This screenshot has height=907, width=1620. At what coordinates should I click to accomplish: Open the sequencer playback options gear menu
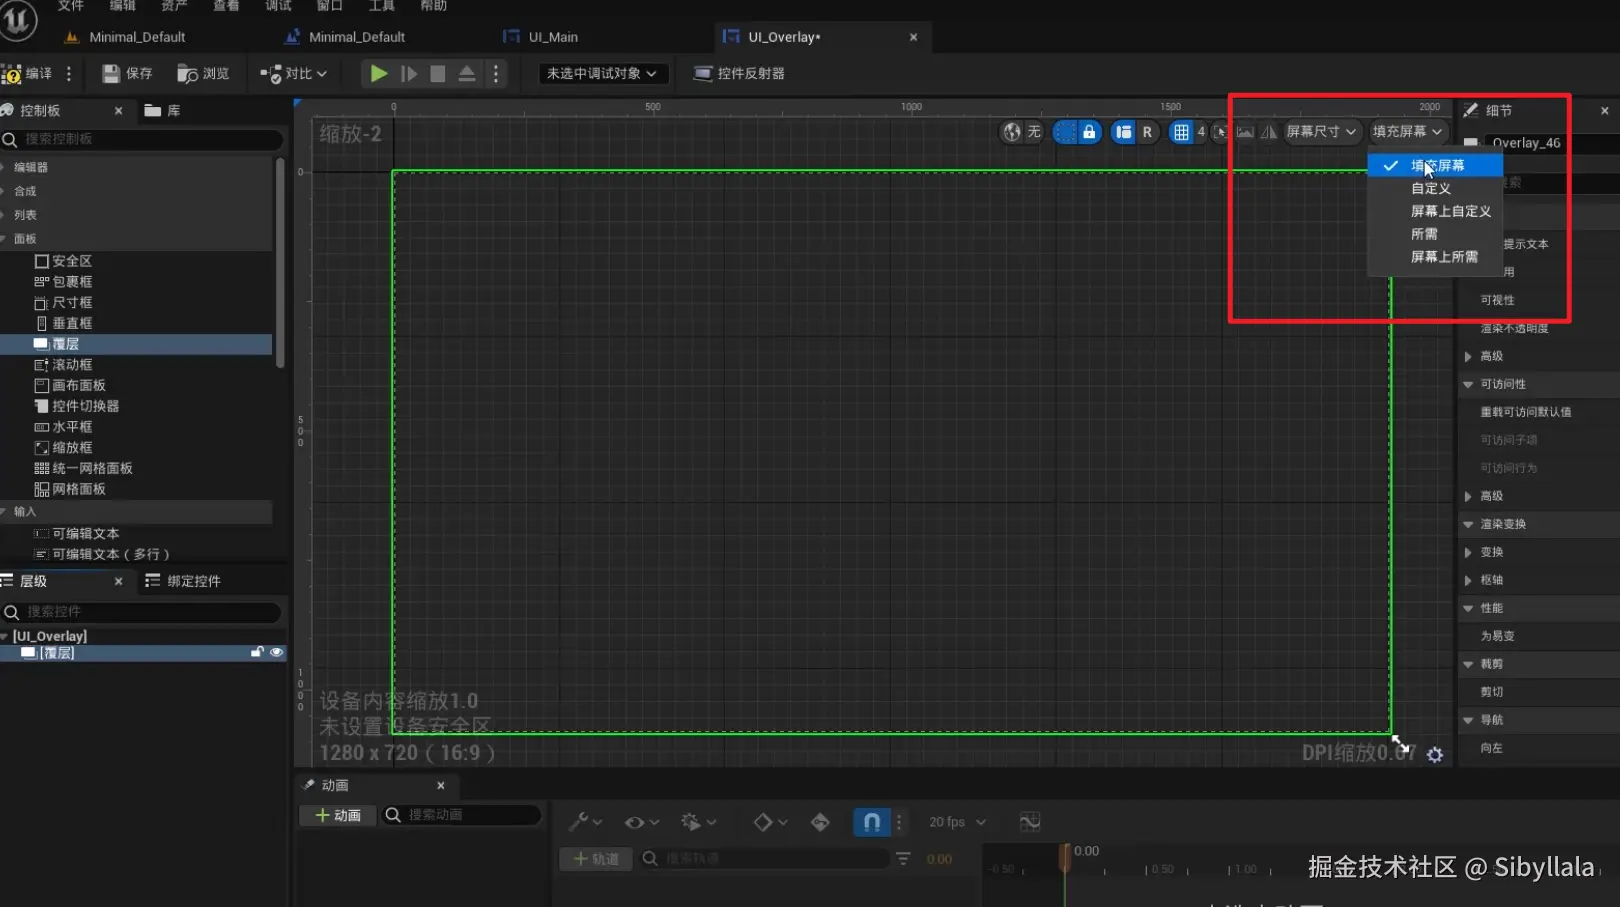click(x=698, y=822)
